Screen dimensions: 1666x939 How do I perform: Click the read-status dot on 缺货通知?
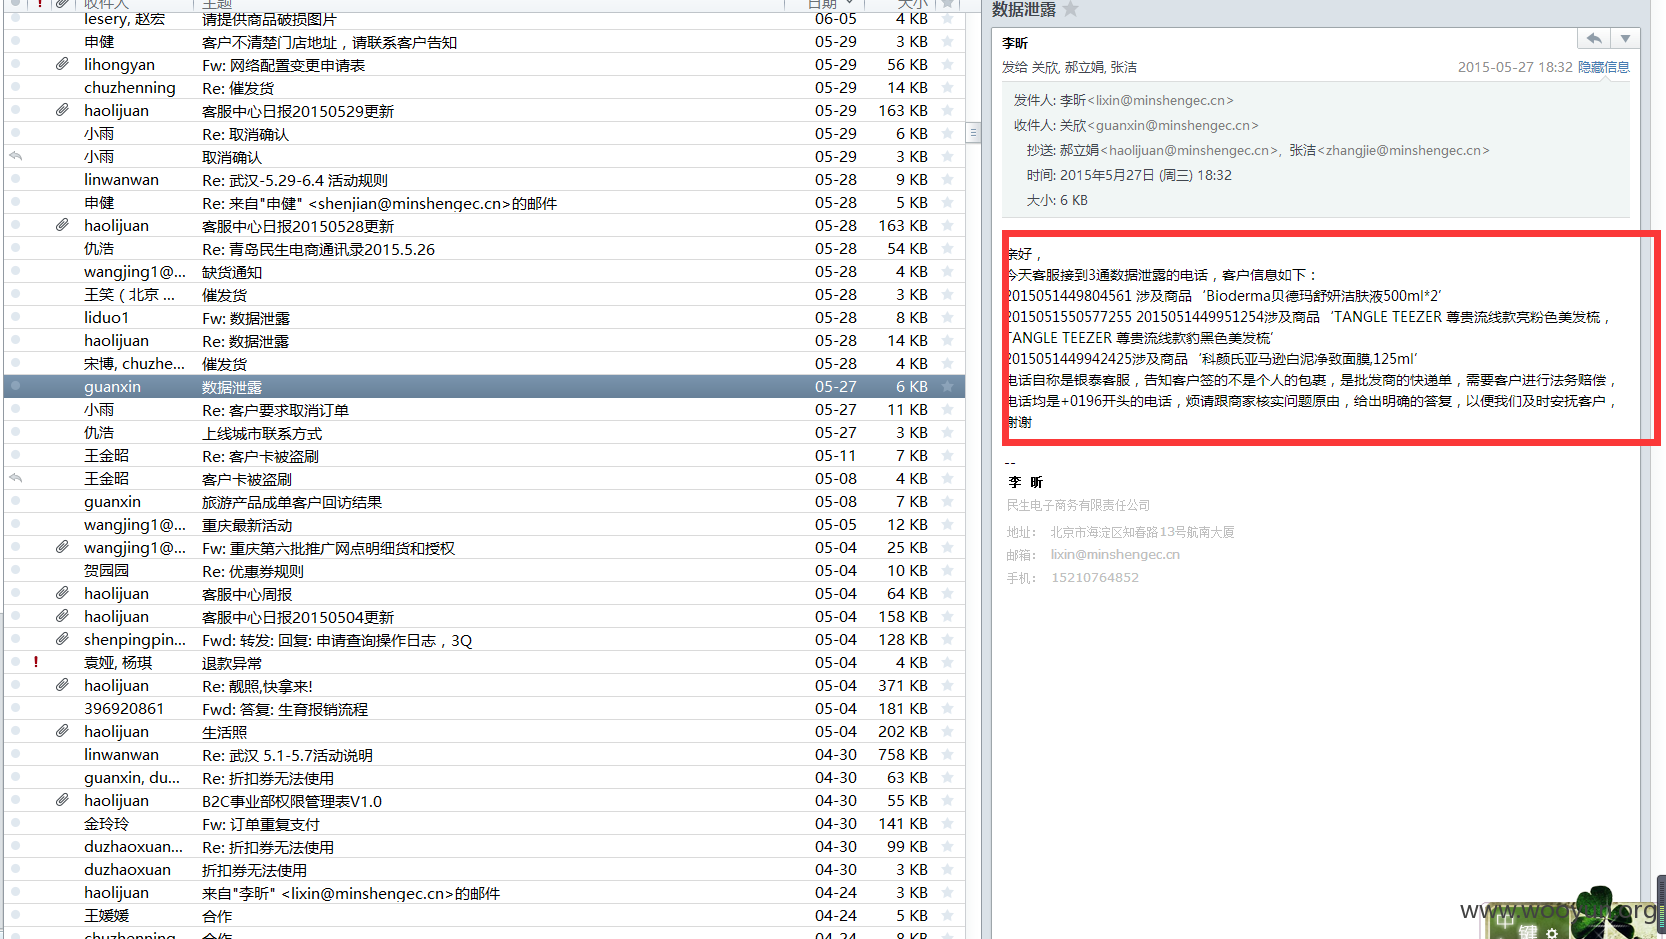tap(16, 271)
